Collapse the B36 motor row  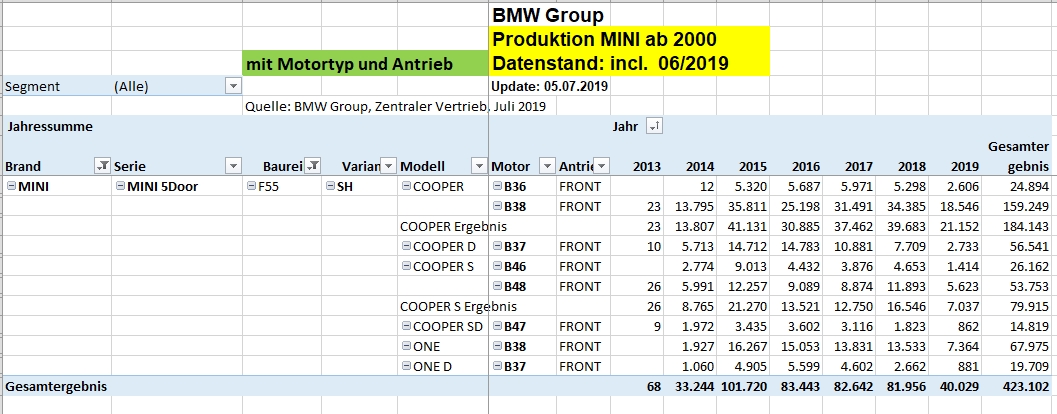(x=497, y=186)
